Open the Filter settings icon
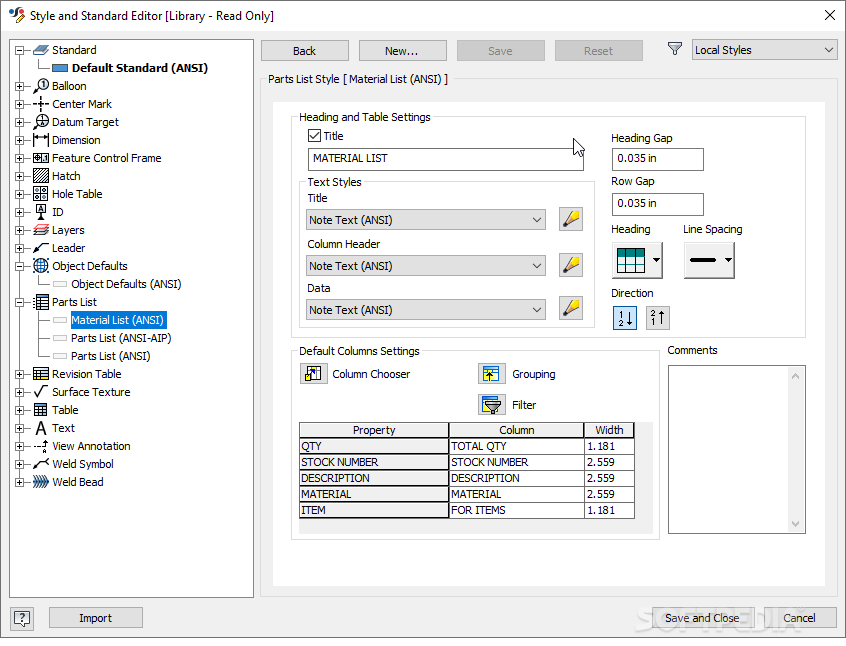The height and width of the screenshot is (646, 846). 492,404
